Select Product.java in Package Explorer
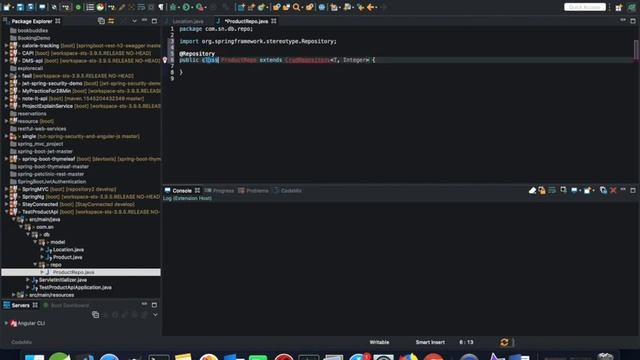640x360 pixels. [67, 257]
